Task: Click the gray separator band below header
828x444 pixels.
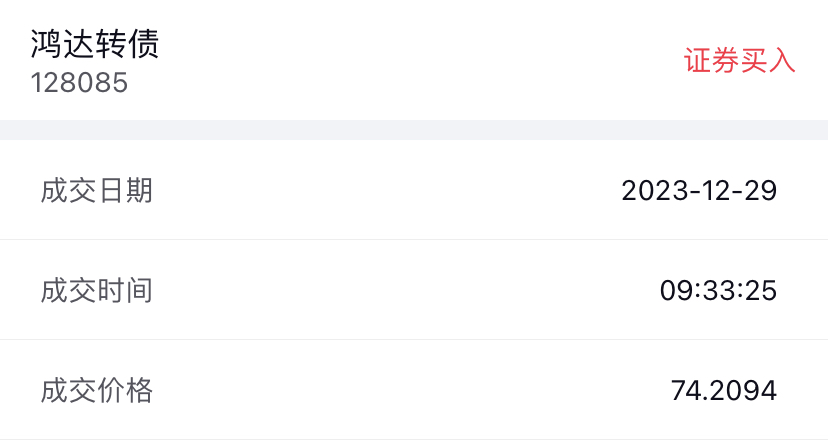Action: (414, 130)
